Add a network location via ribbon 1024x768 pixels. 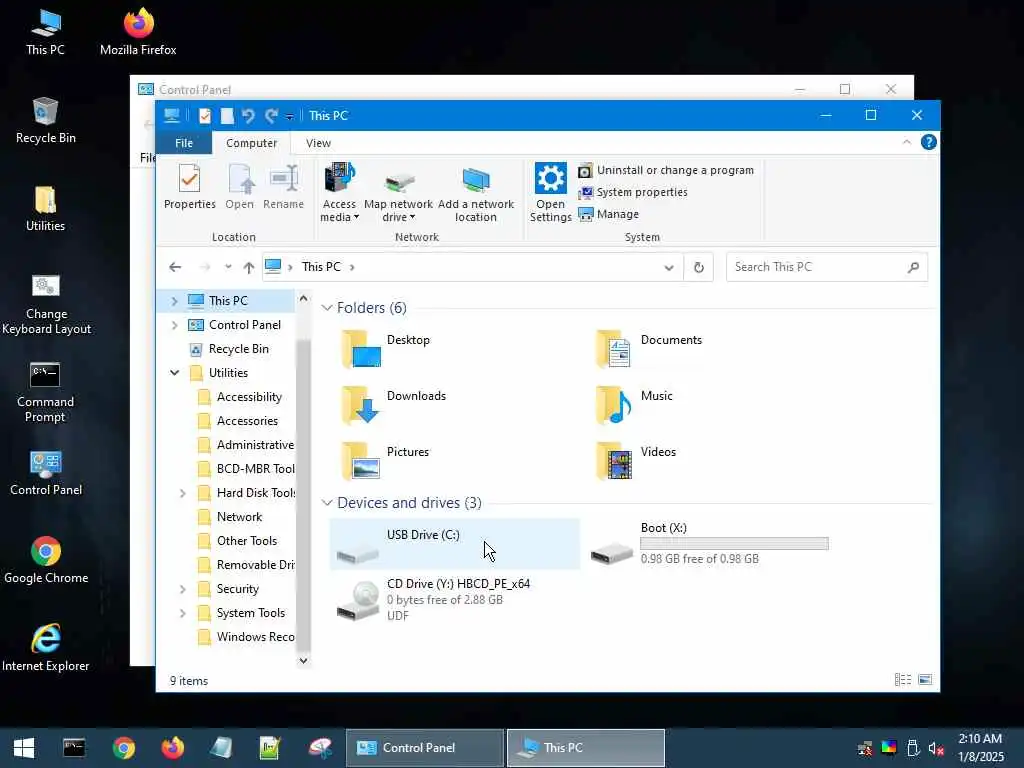tap(475, 193)
